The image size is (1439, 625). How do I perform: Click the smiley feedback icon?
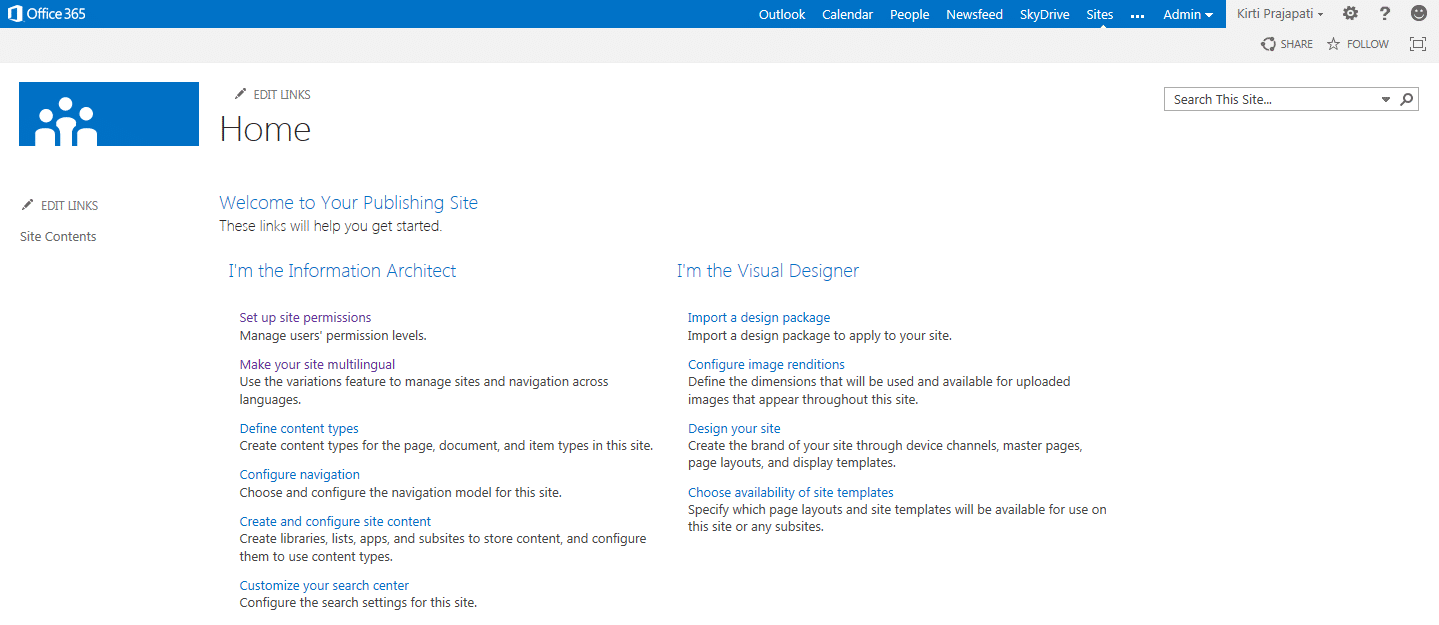[x=1419, y=14]
